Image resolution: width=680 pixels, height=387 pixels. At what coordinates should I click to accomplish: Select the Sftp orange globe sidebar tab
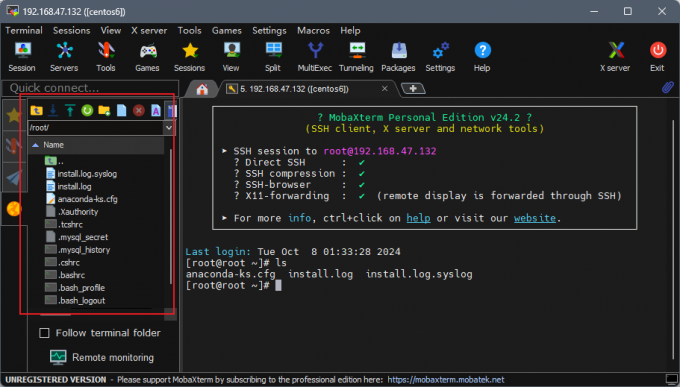tap(14, 209)
